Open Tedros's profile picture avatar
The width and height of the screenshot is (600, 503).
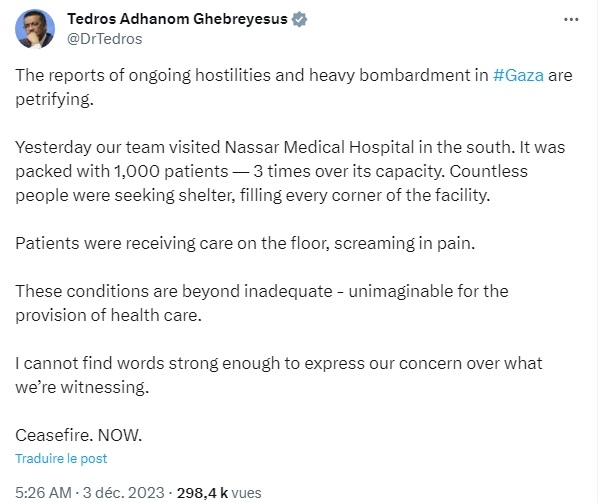(35, 29)
